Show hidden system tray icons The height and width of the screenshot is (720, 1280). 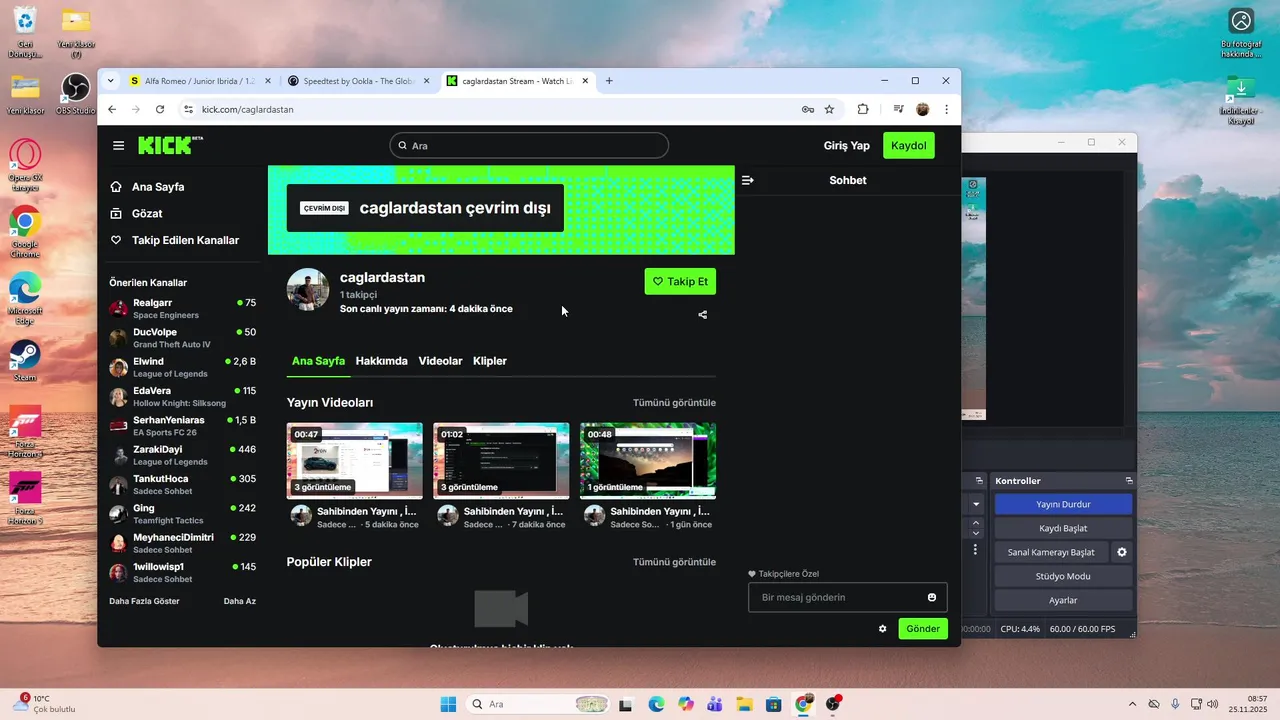pos(1132,704)
